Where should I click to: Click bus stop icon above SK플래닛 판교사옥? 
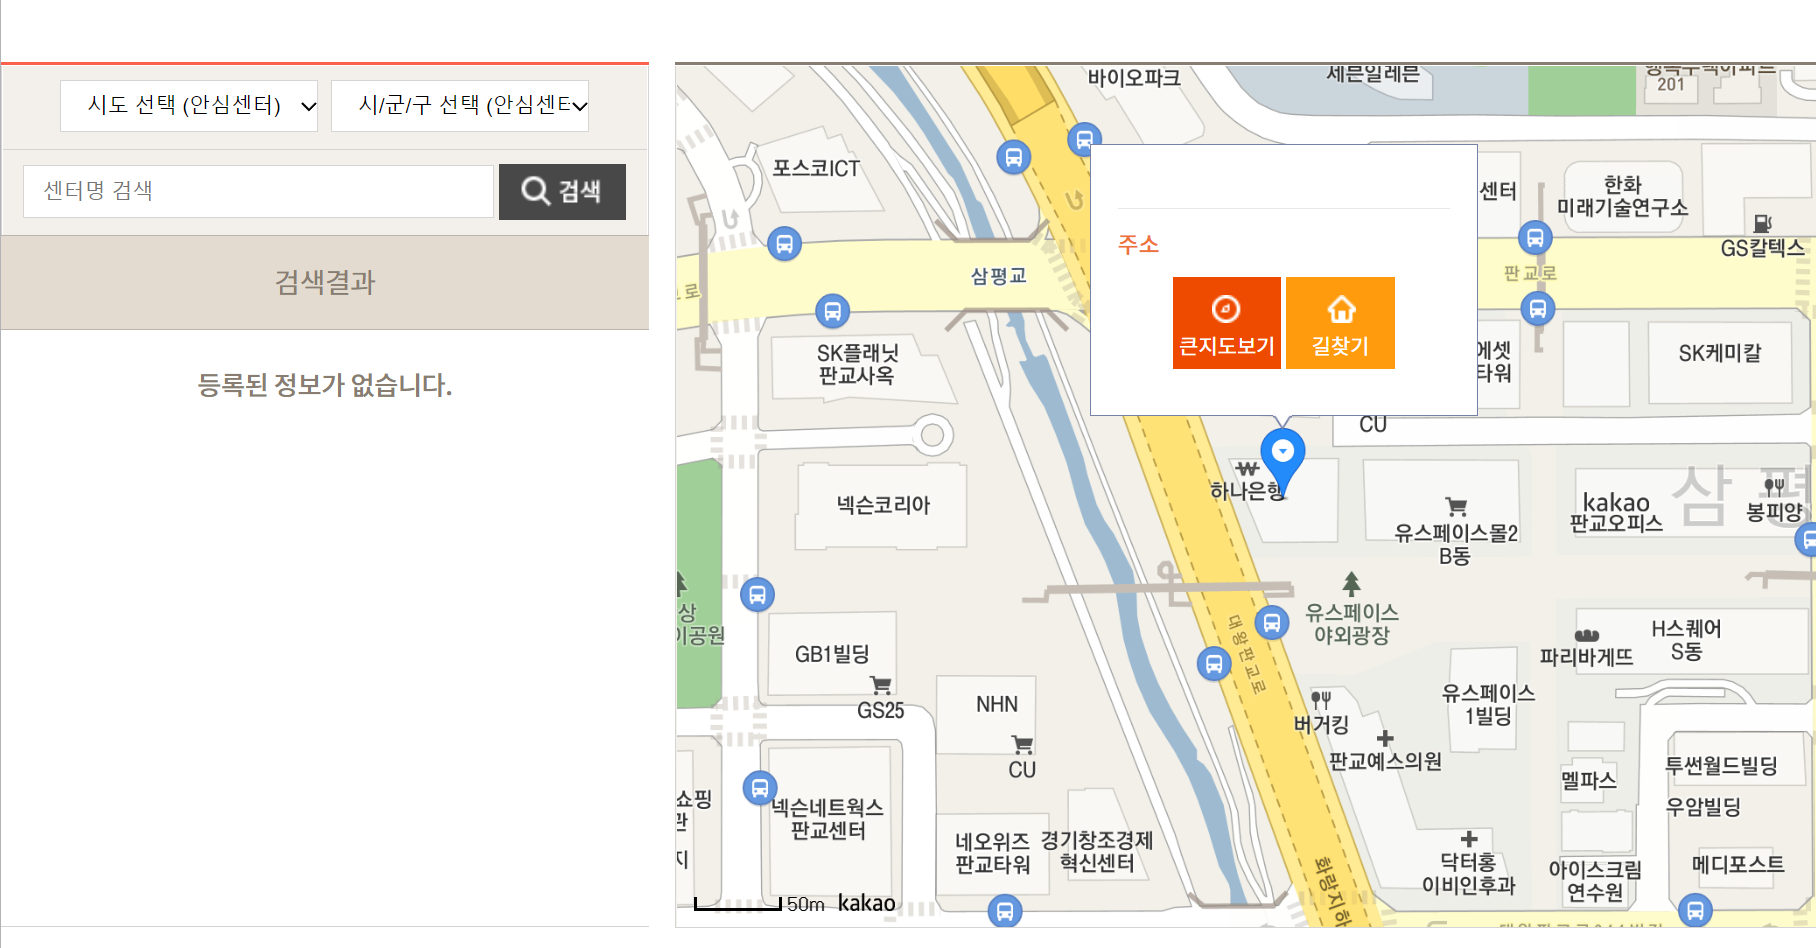(832, 311)
